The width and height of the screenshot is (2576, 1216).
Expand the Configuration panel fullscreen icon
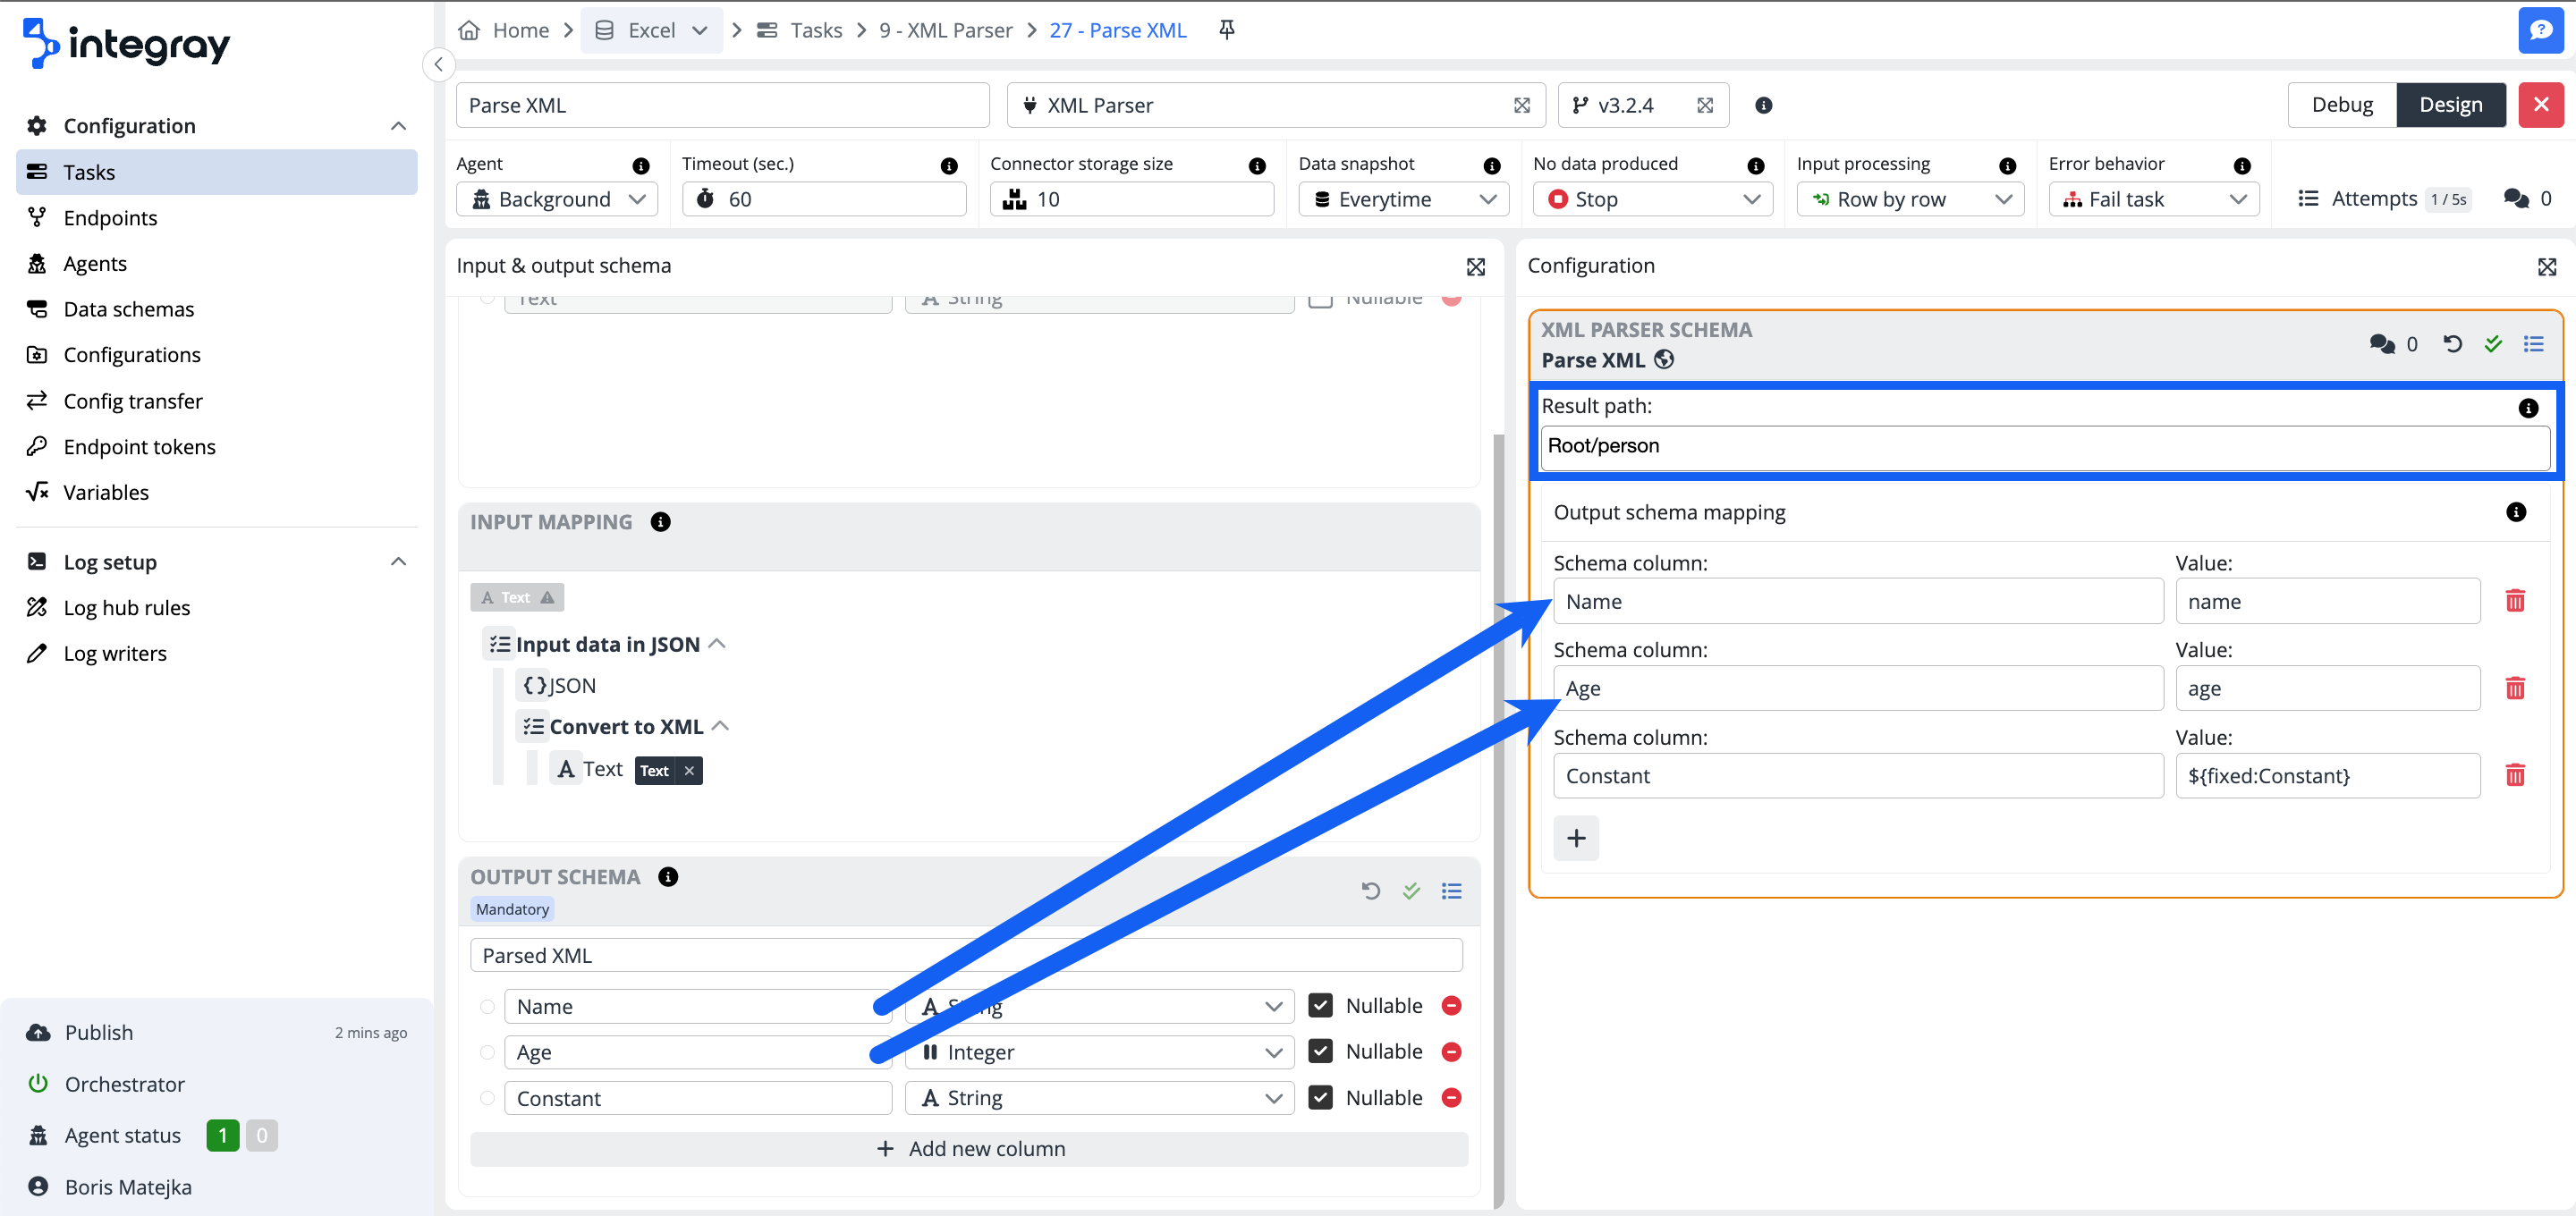2546,266
